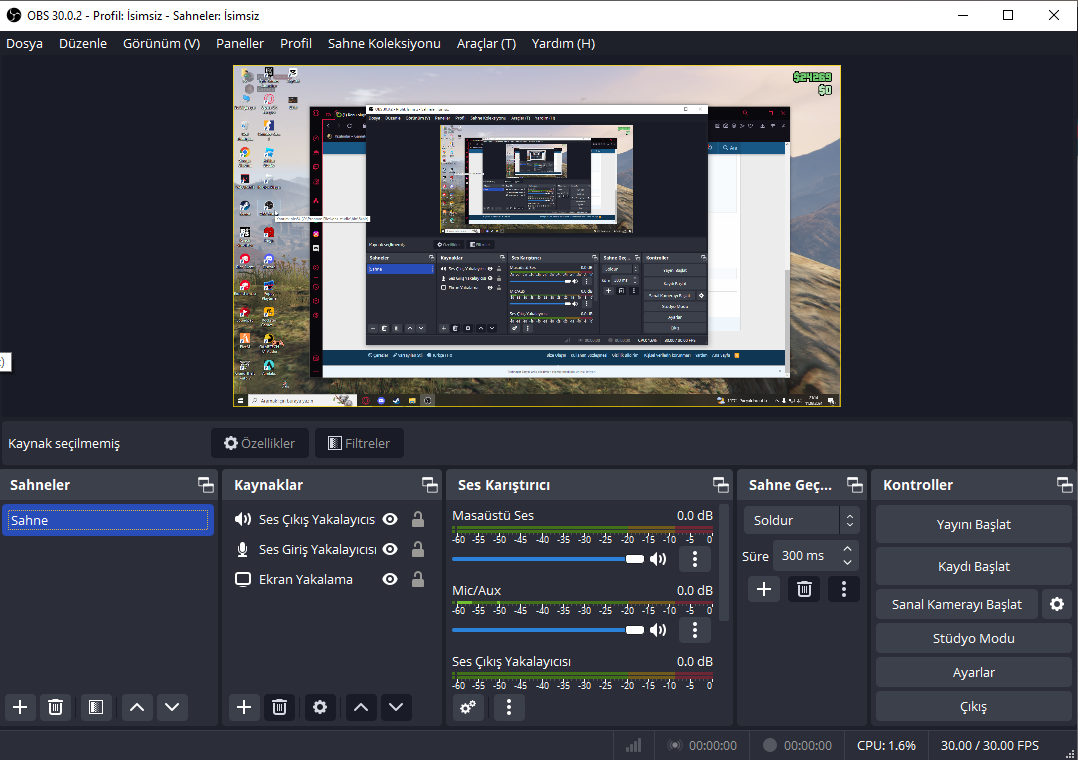Open the Araçlar (T) menu

tap(486, 43)
